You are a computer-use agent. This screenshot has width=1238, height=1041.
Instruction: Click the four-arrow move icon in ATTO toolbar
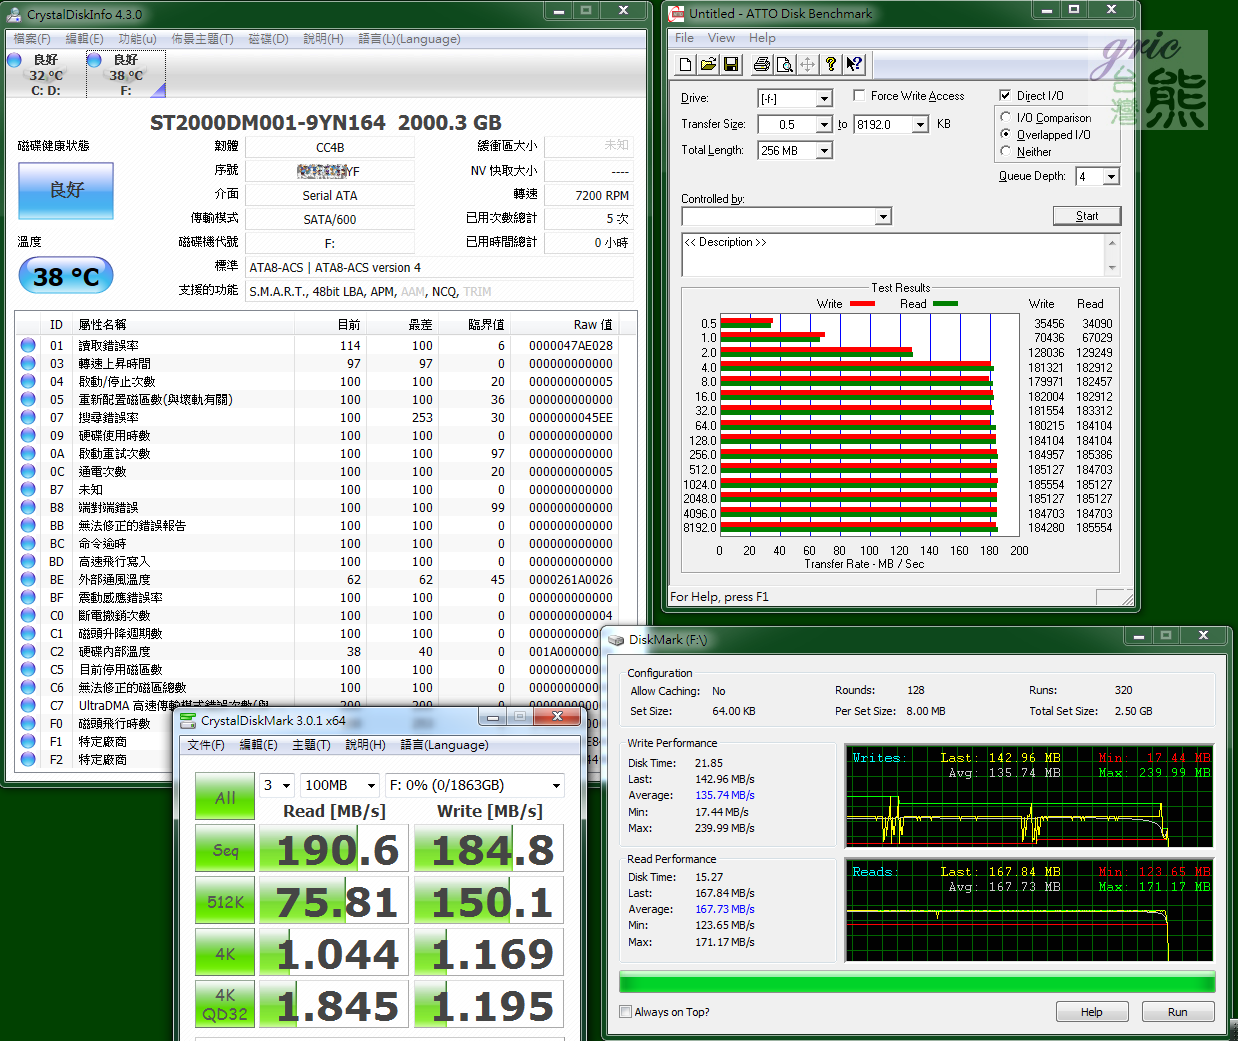coord(808,65)
